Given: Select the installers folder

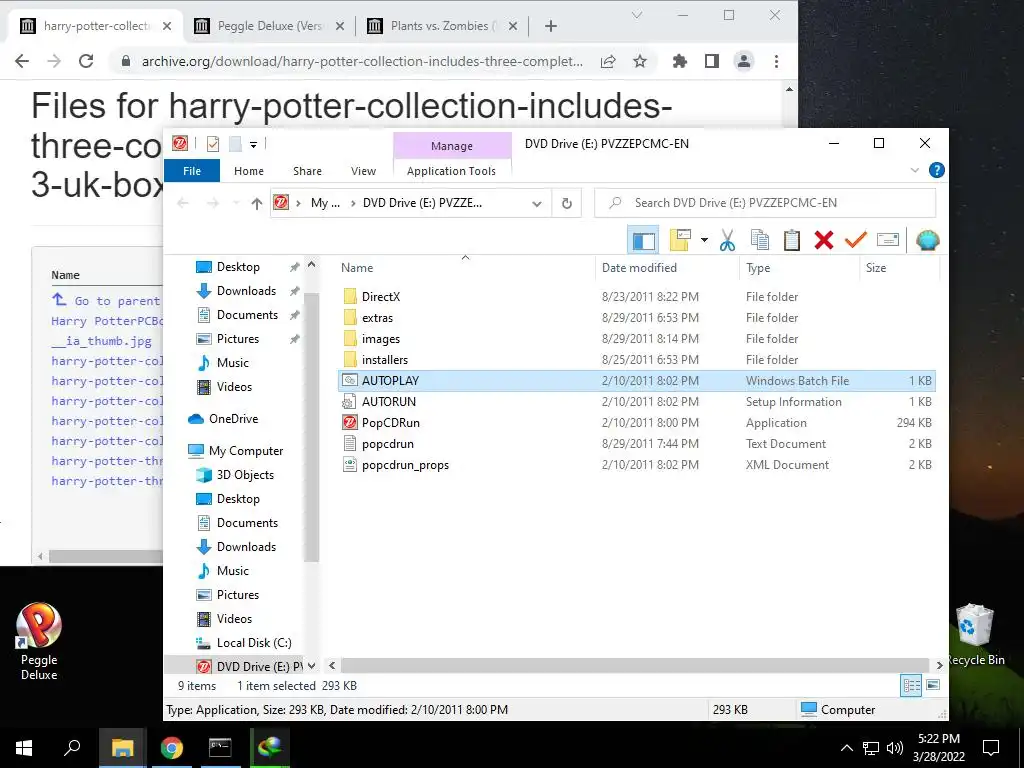Looking at the screenshot, I should pyautogui.click(x=385, y=360).
